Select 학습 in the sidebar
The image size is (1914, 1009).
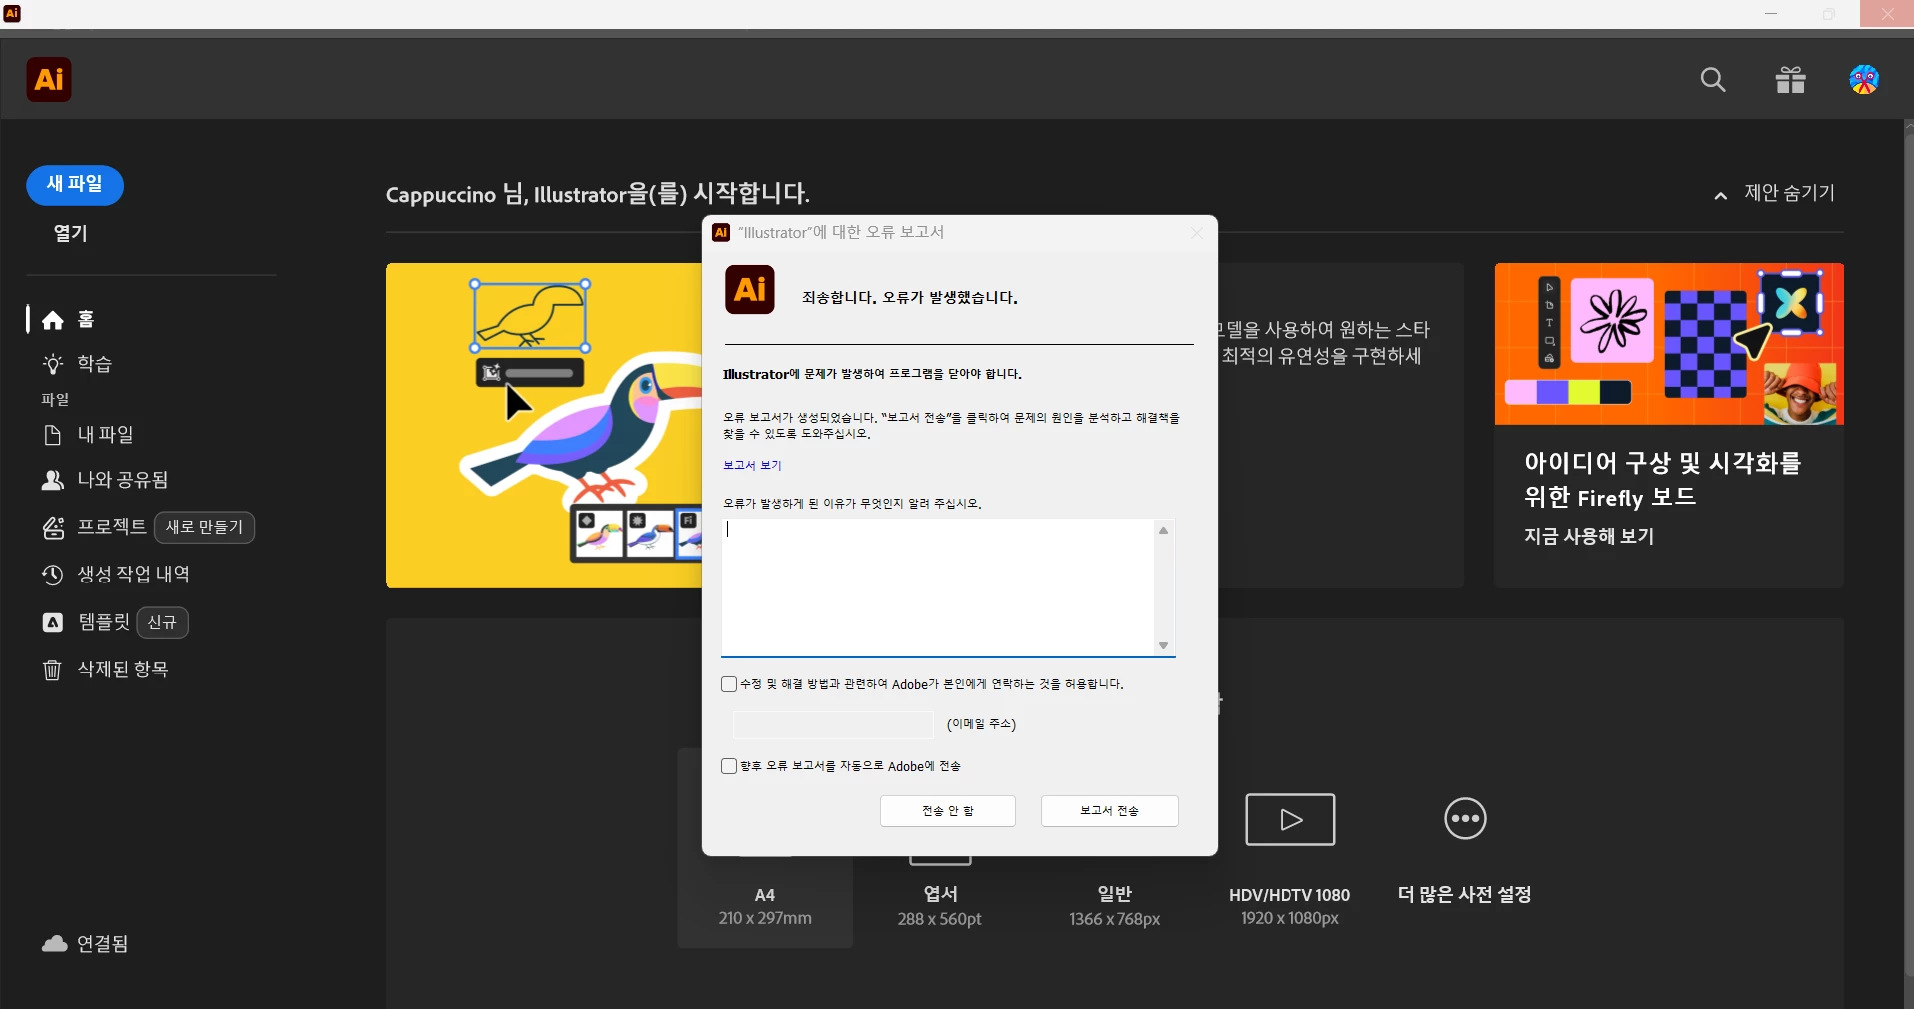pos(95,364)
